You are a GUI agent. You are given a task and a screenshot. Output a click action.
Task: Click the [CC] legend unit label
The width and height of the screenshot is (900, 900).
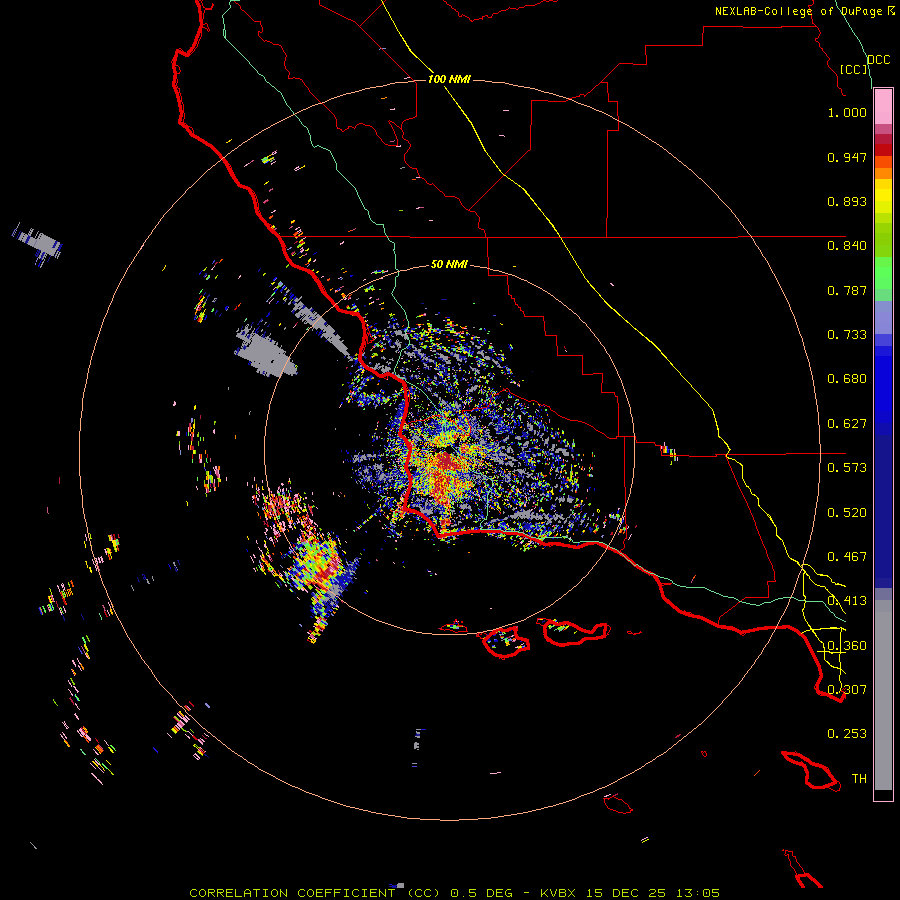pos(854,69)
